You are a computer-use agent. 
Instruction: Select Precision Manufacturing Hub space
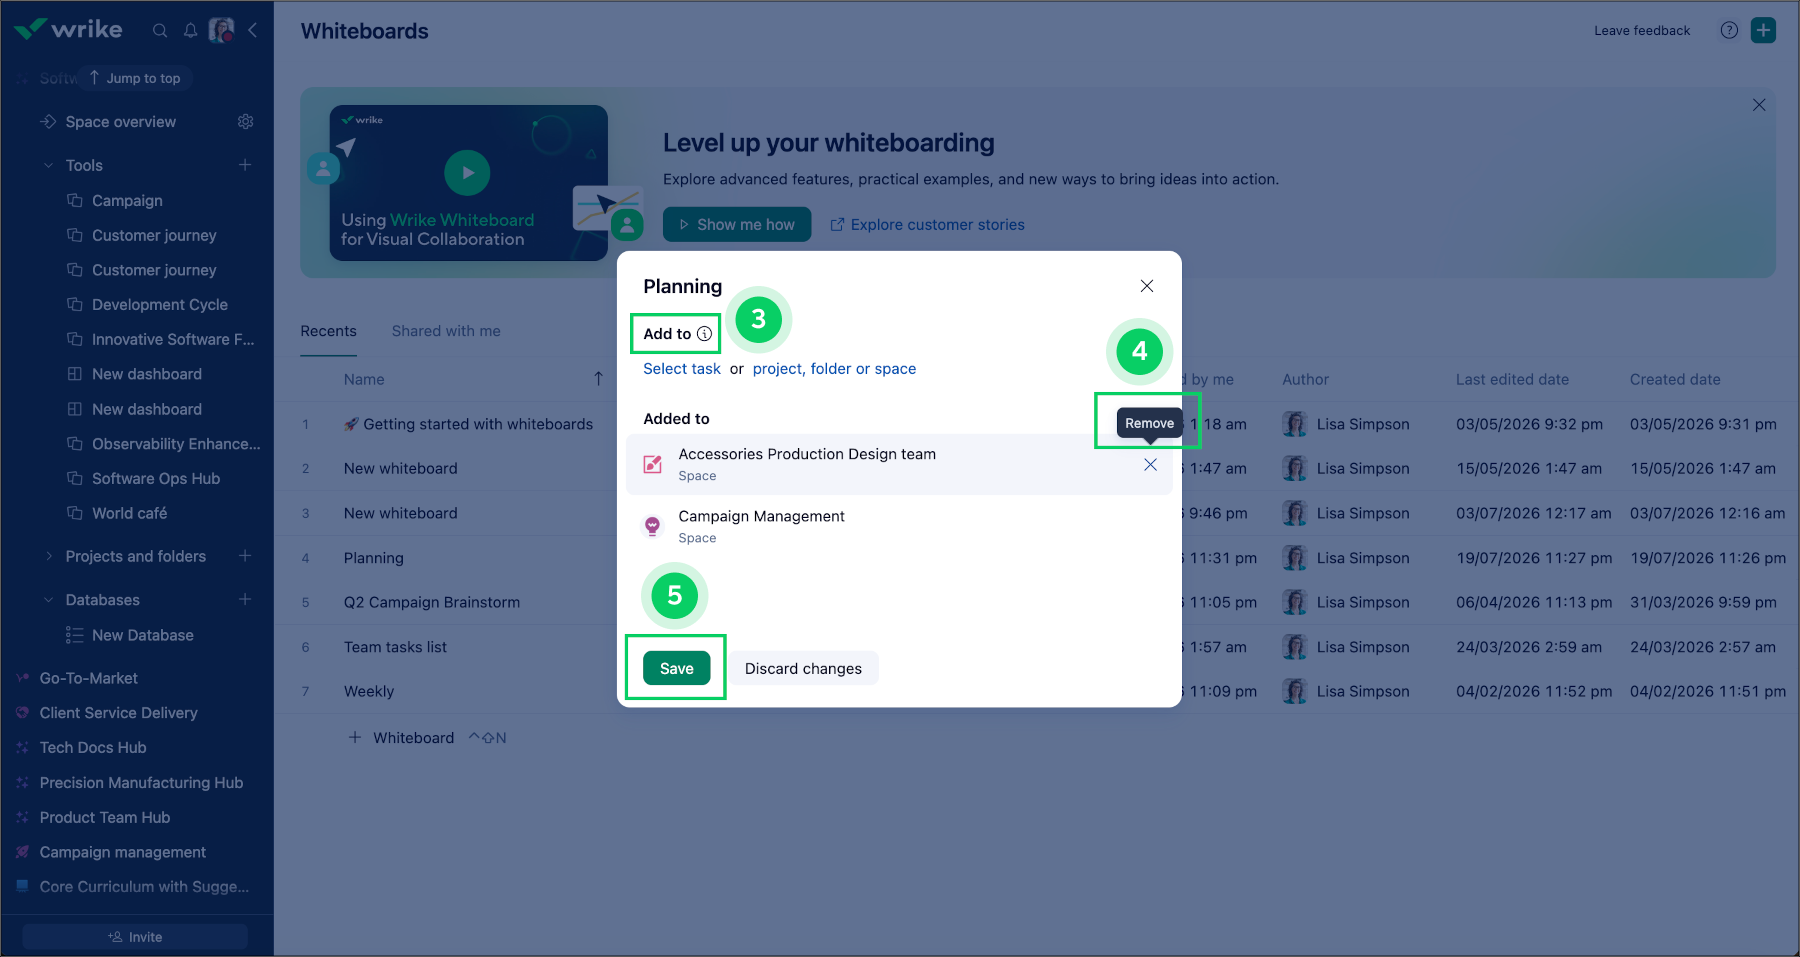click(141, 783)
